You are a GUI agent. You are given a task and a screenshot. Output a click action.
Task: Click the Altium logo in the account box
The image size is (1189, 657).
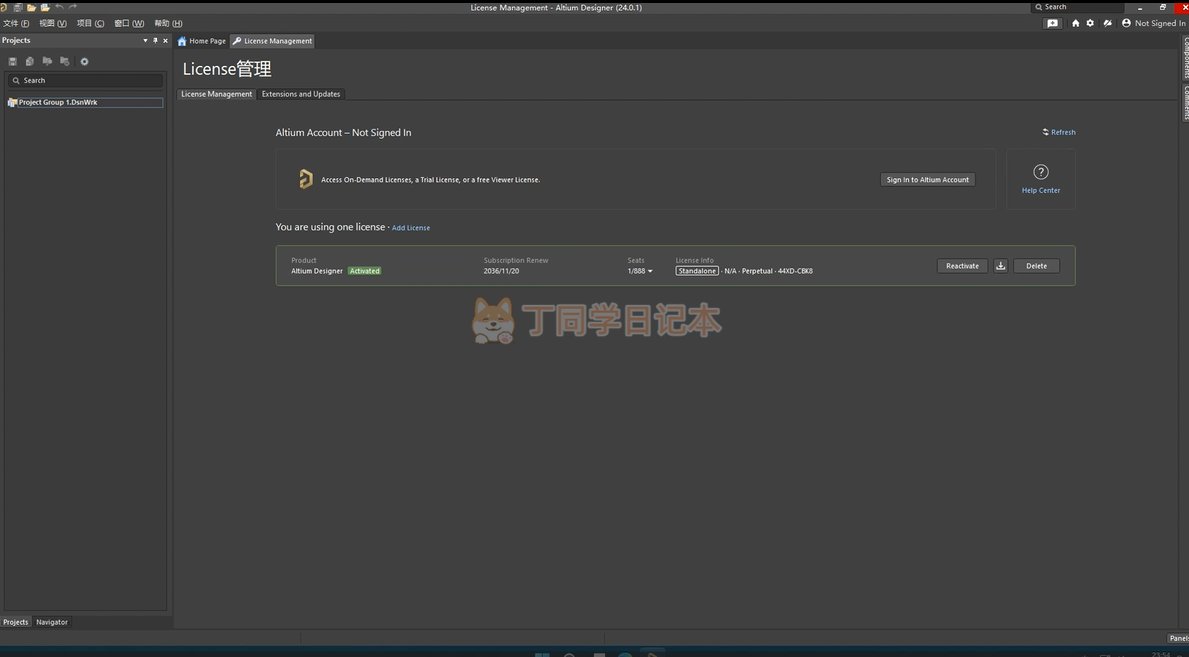tap(306, 179)
